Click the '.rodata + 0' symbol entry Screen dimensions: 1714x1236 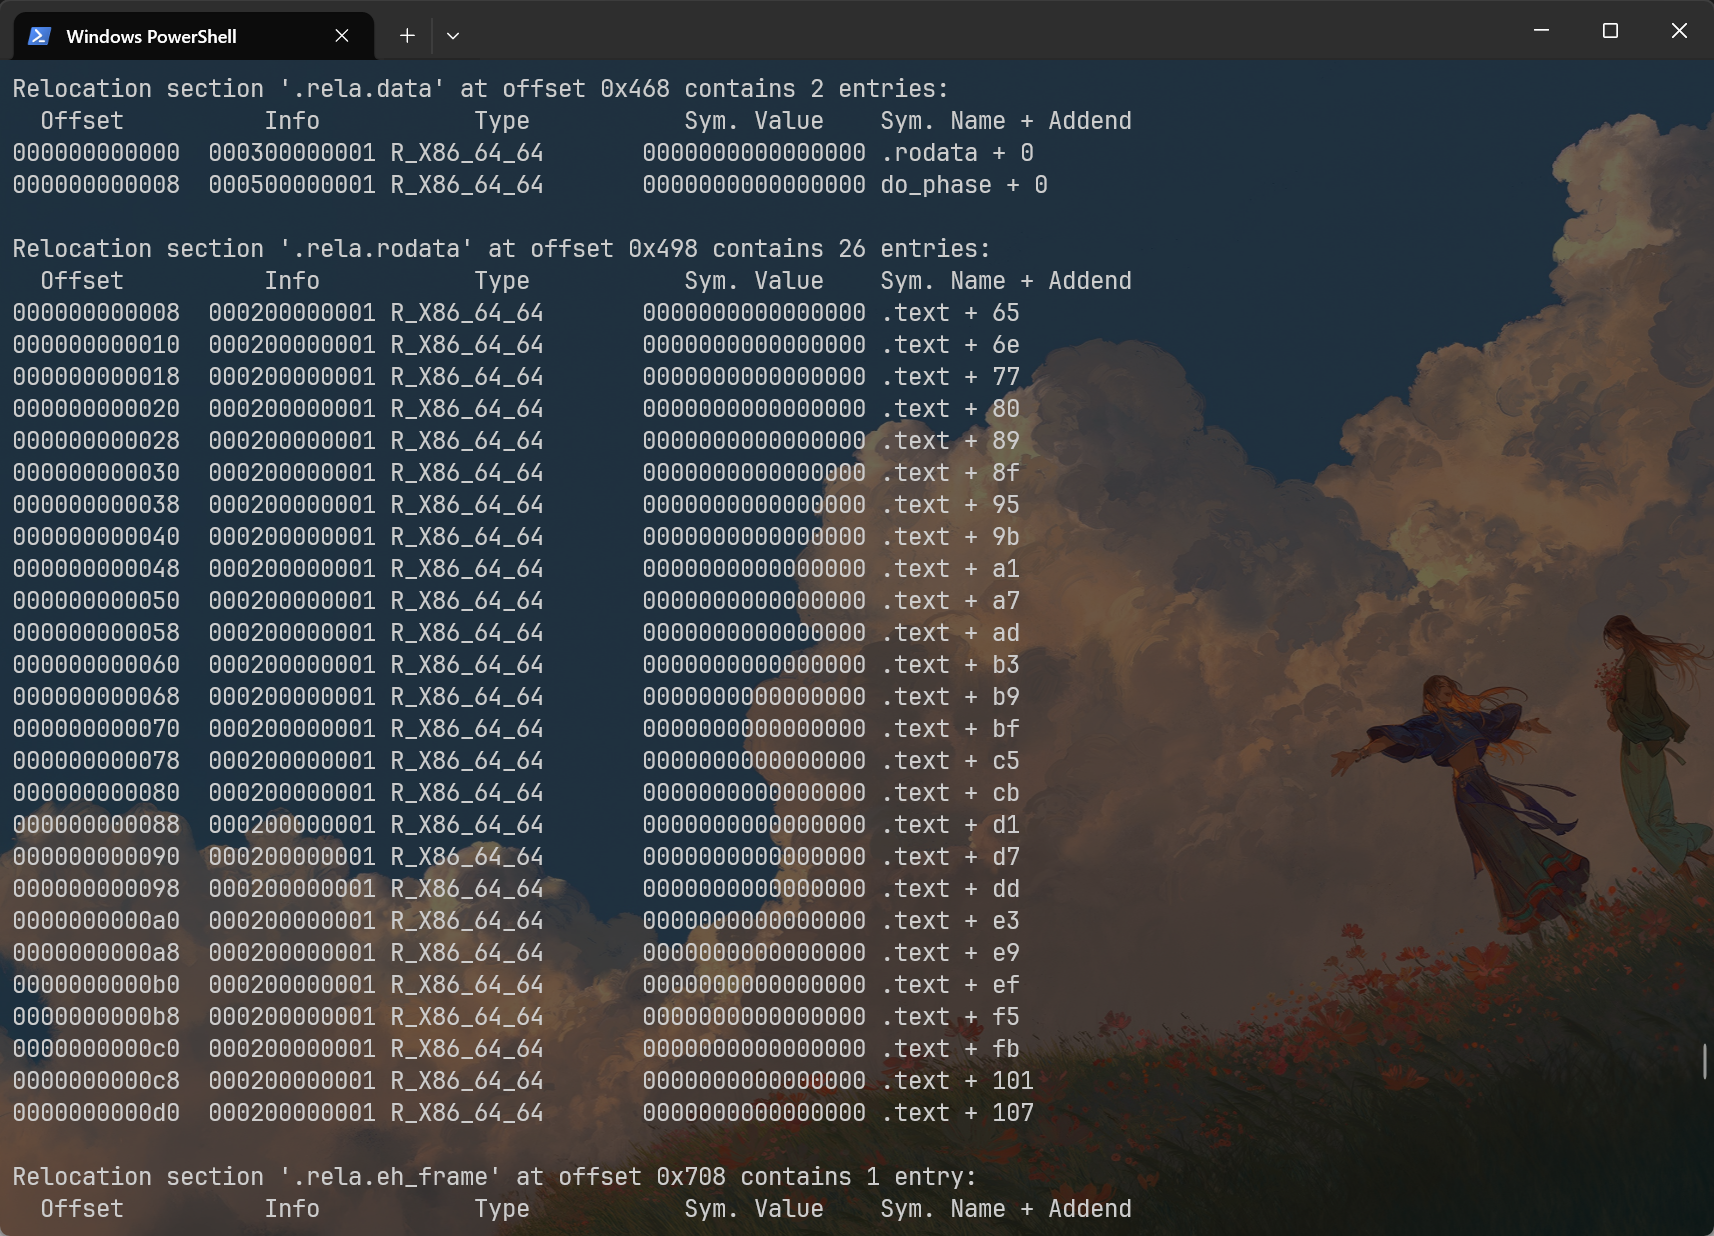(x=957, y=153)
